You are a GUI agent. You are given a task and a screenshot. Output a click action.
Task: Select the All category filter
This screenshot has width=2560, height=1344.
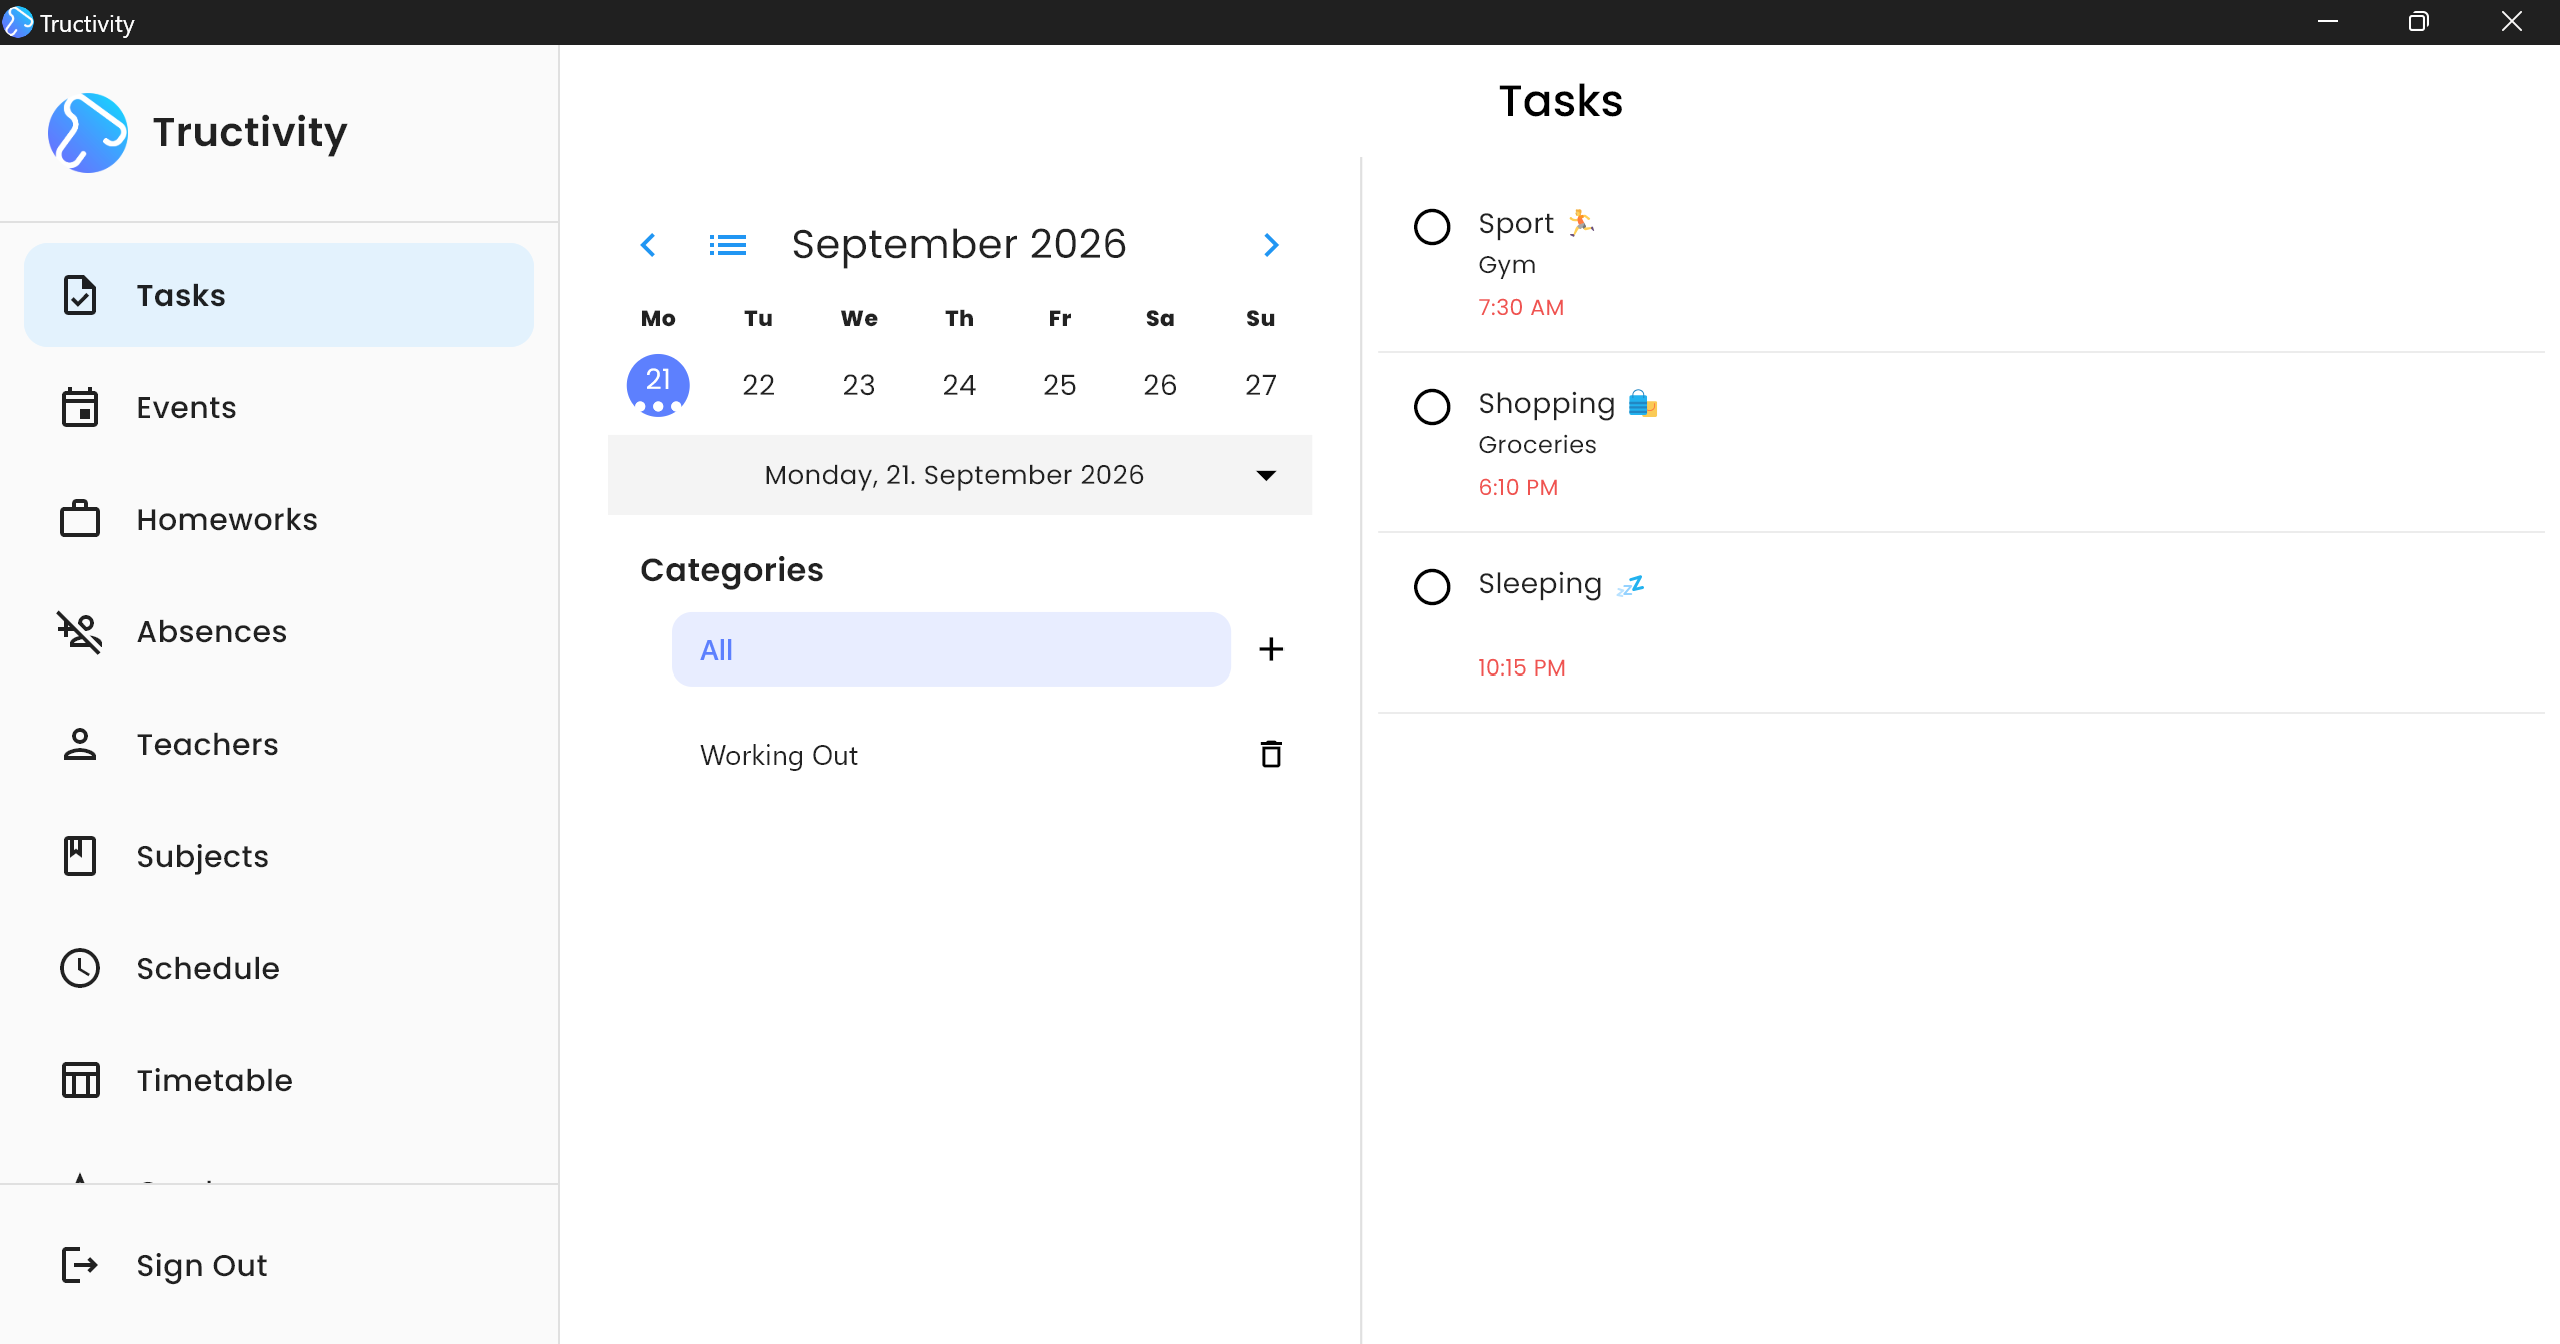[x=951, y=649]
